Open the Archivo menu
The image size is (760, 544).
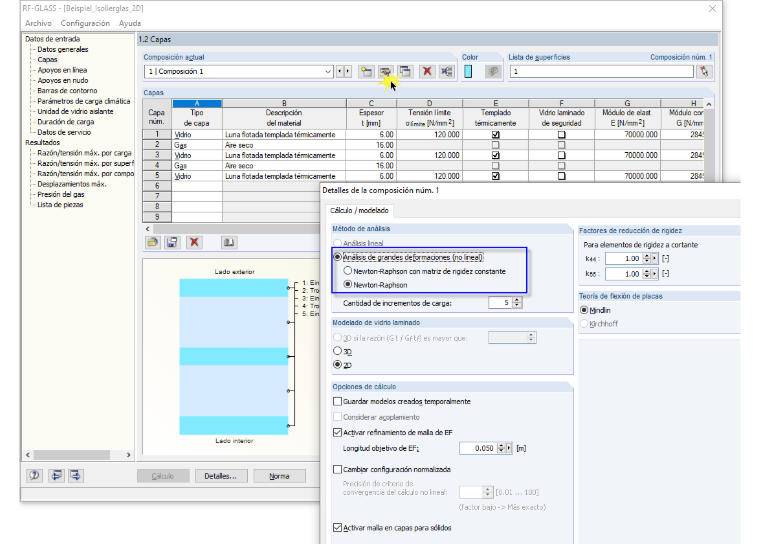(38, 23)
